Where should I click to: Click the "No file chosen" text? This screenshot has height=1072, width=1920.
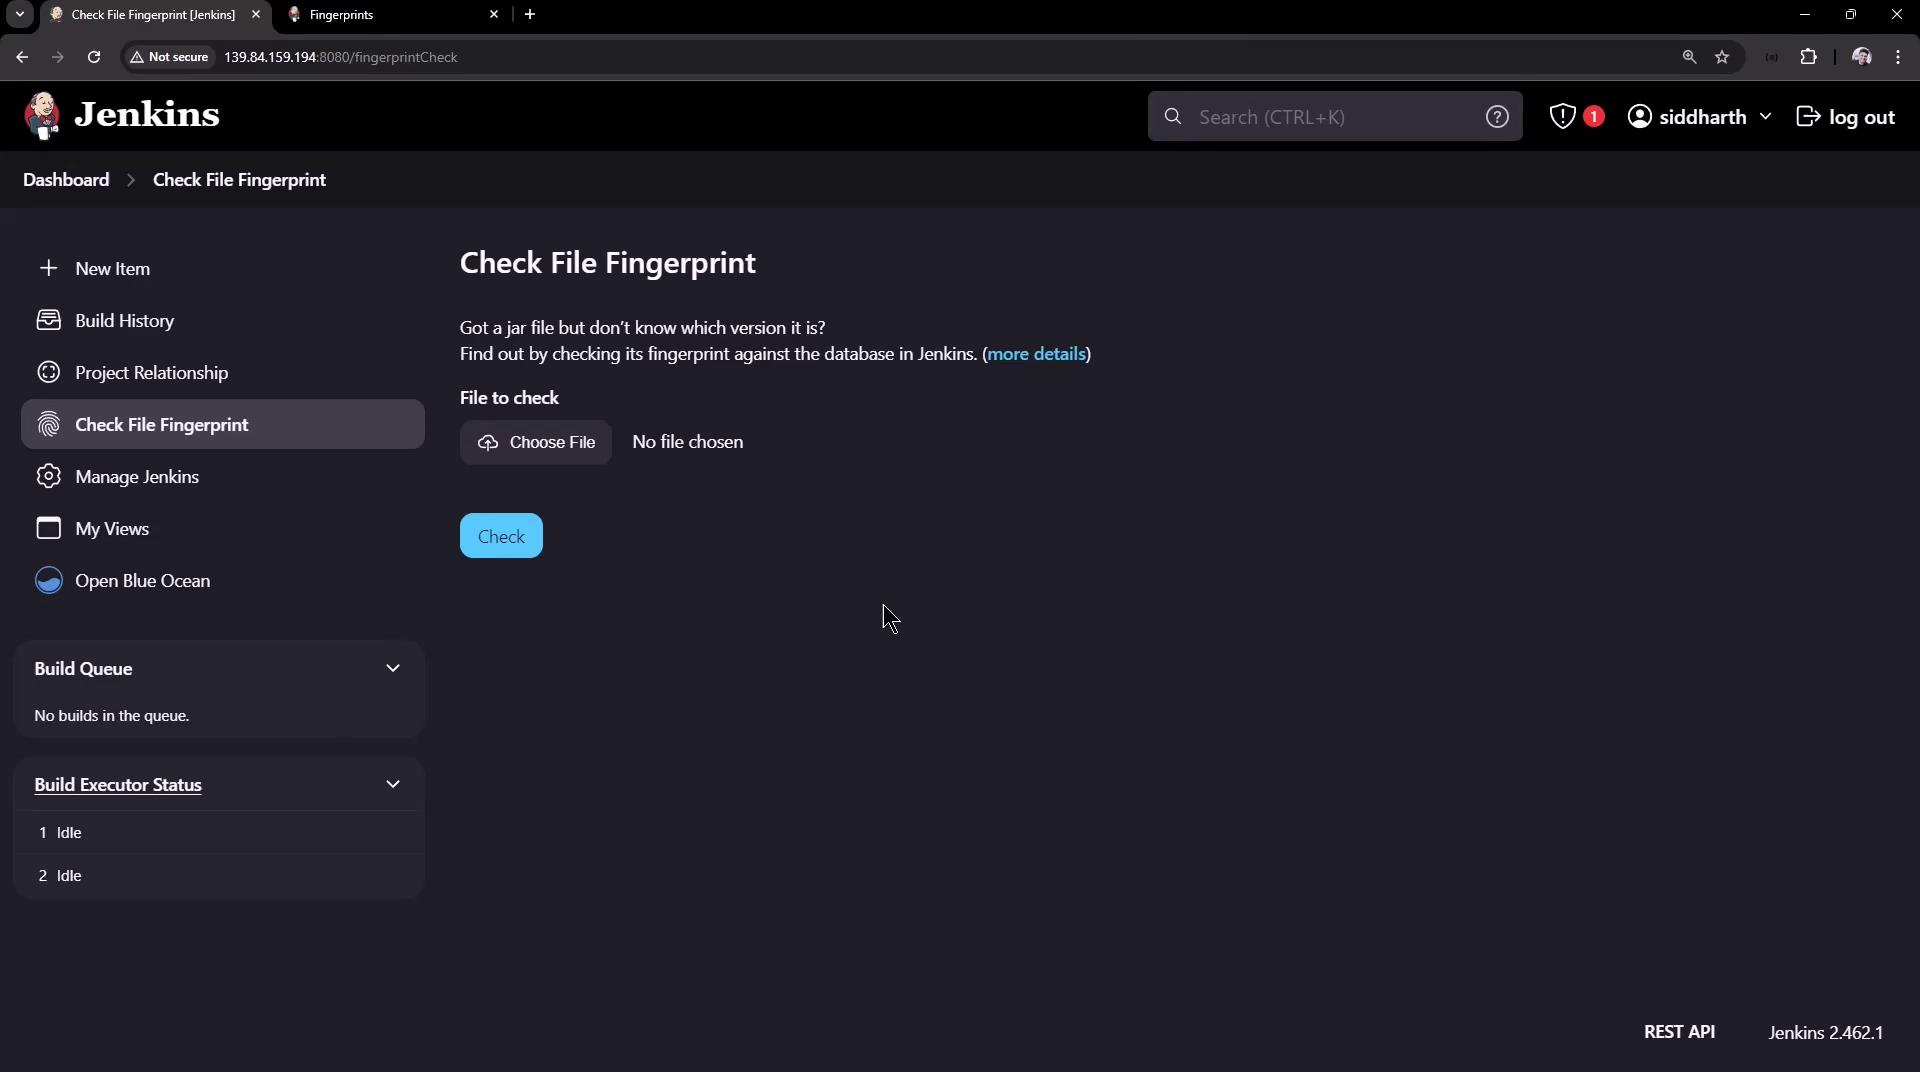[688, 442]
